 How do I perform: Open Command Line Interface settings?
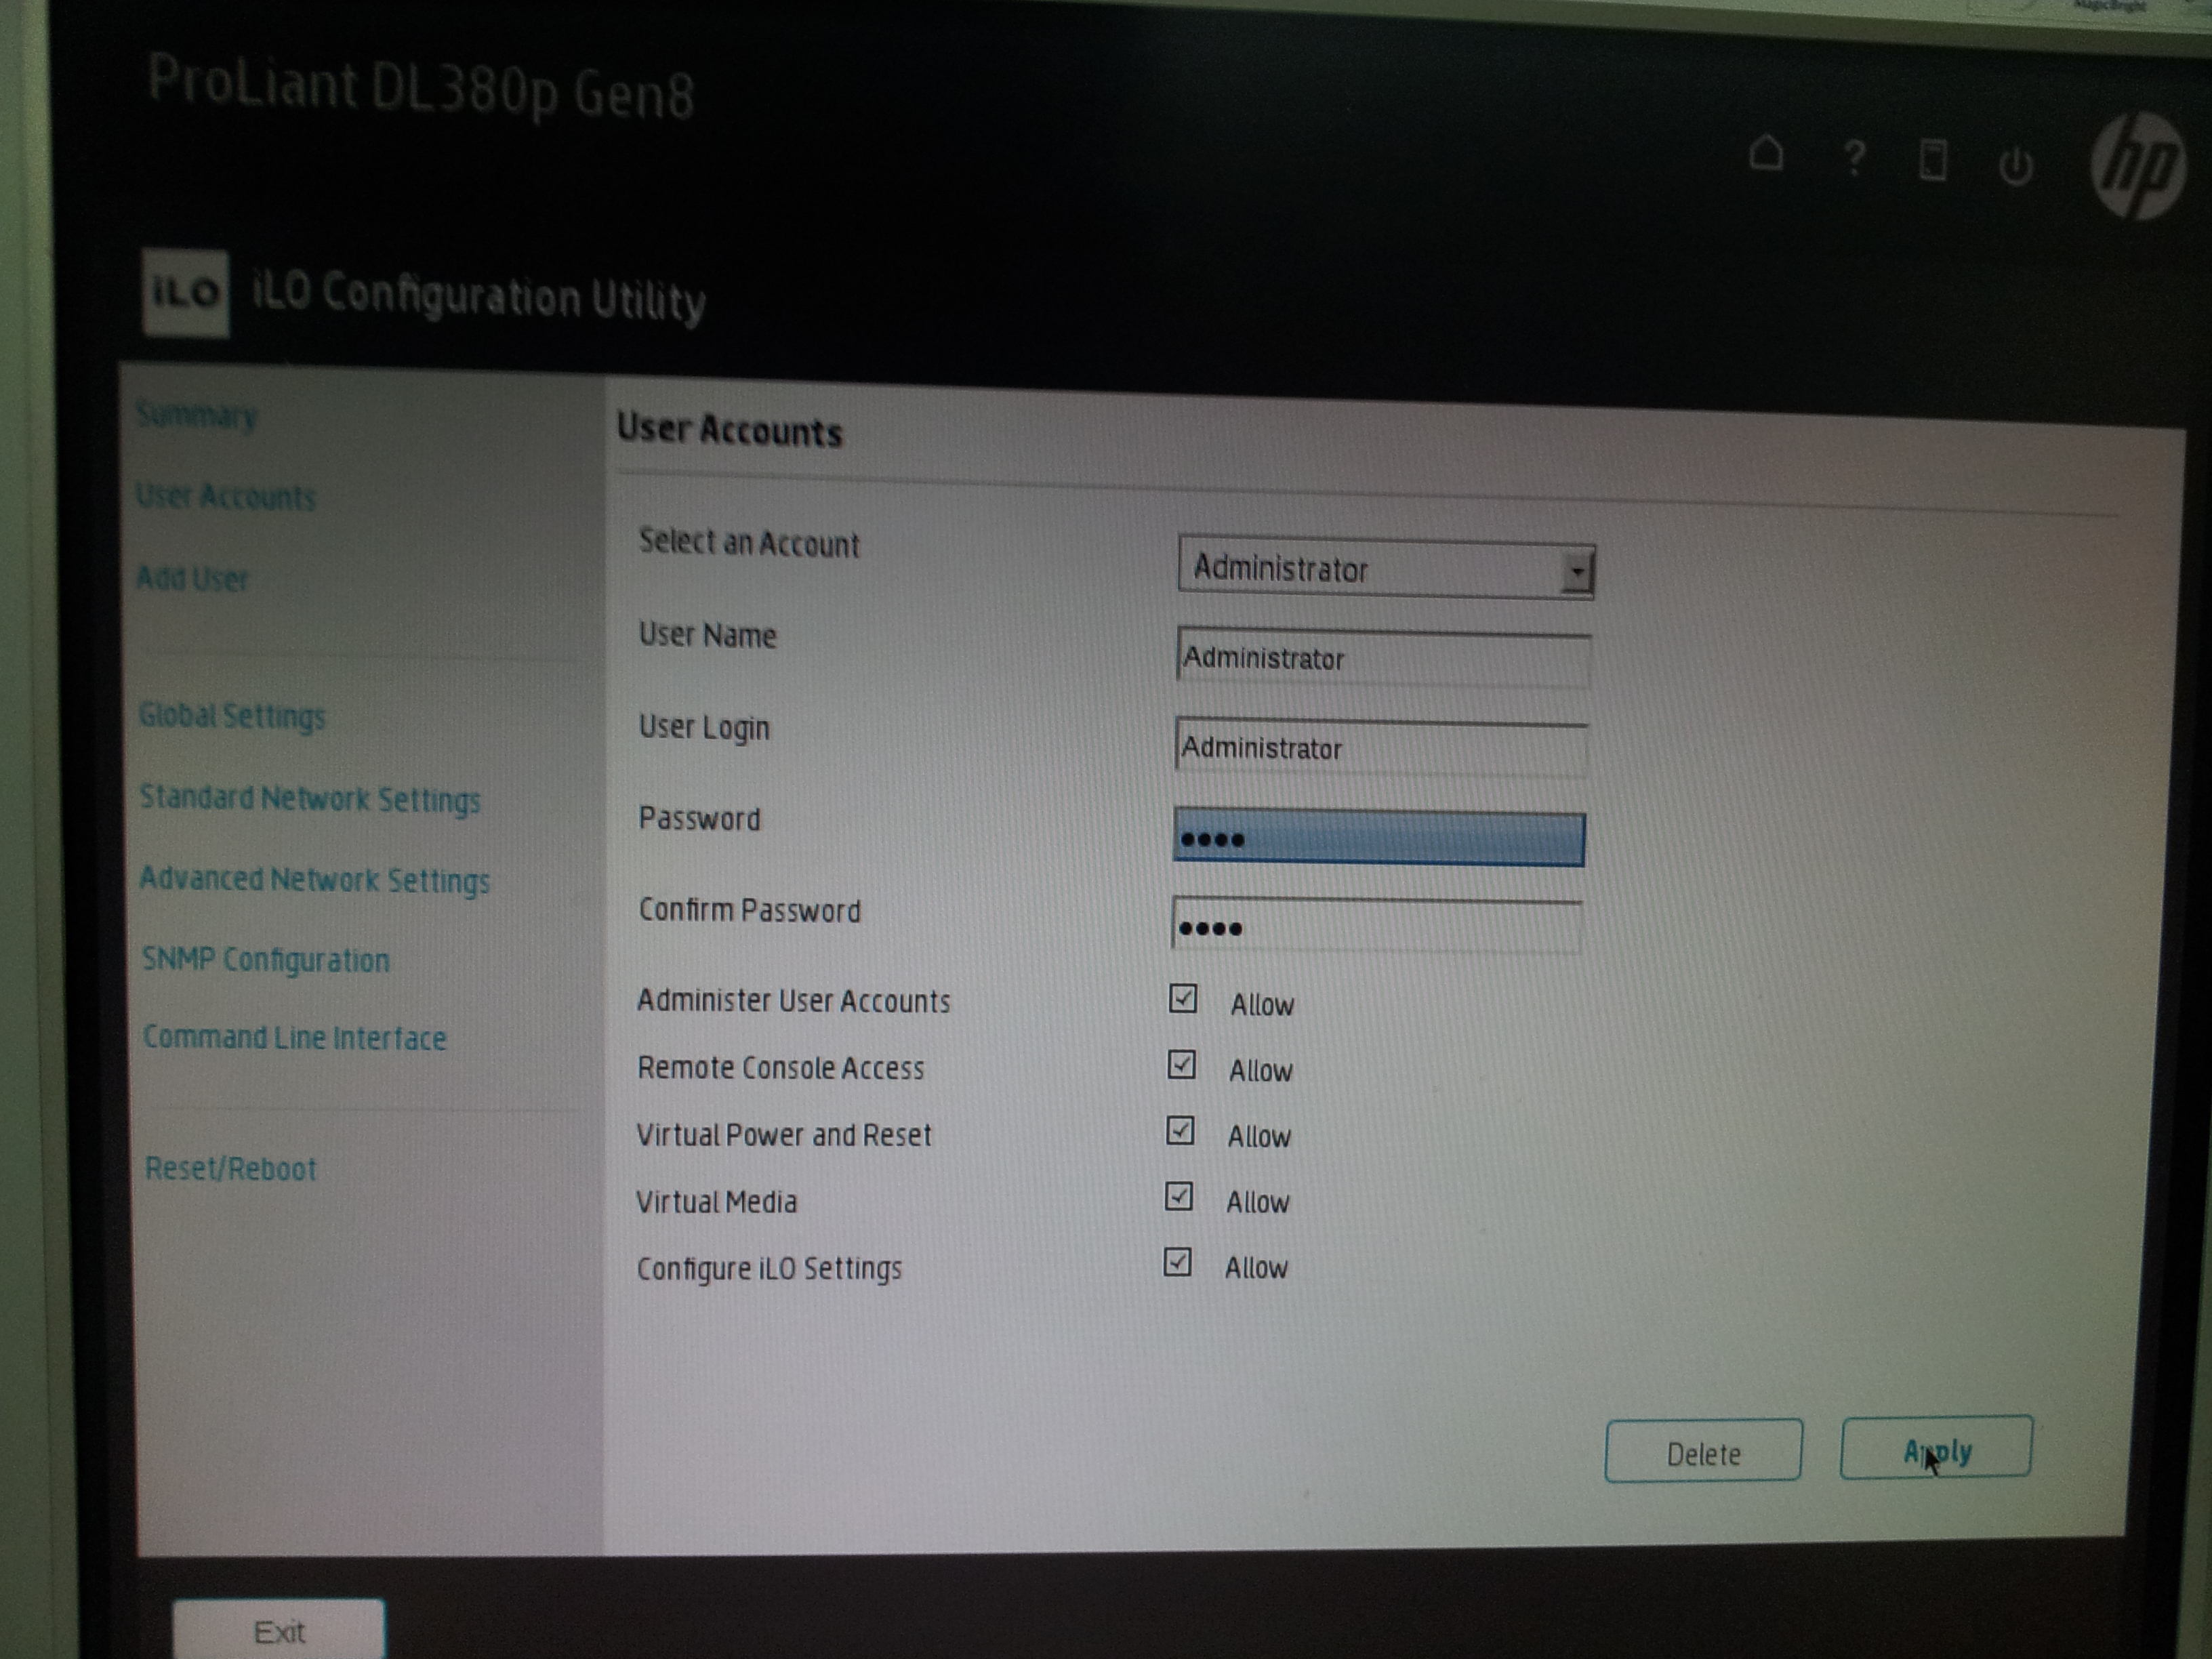click(294, 1038)
